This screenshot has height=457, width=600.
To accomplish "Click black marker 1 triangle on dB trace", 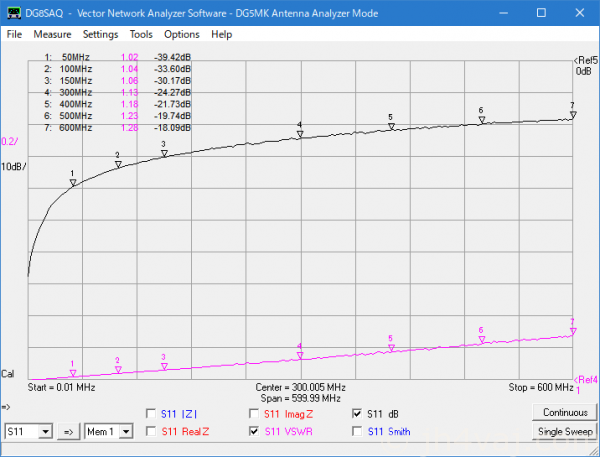I will point(72,181).
